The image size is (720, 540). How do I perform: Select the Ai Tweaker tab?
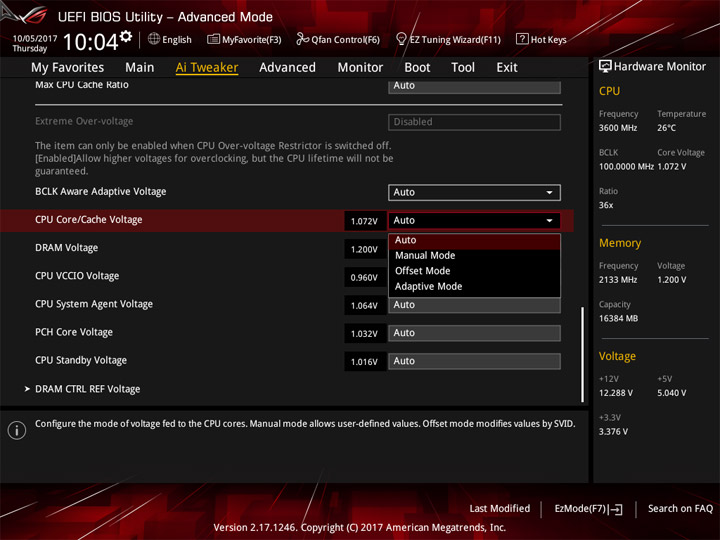pyautogui.click(x=207, y=68)
